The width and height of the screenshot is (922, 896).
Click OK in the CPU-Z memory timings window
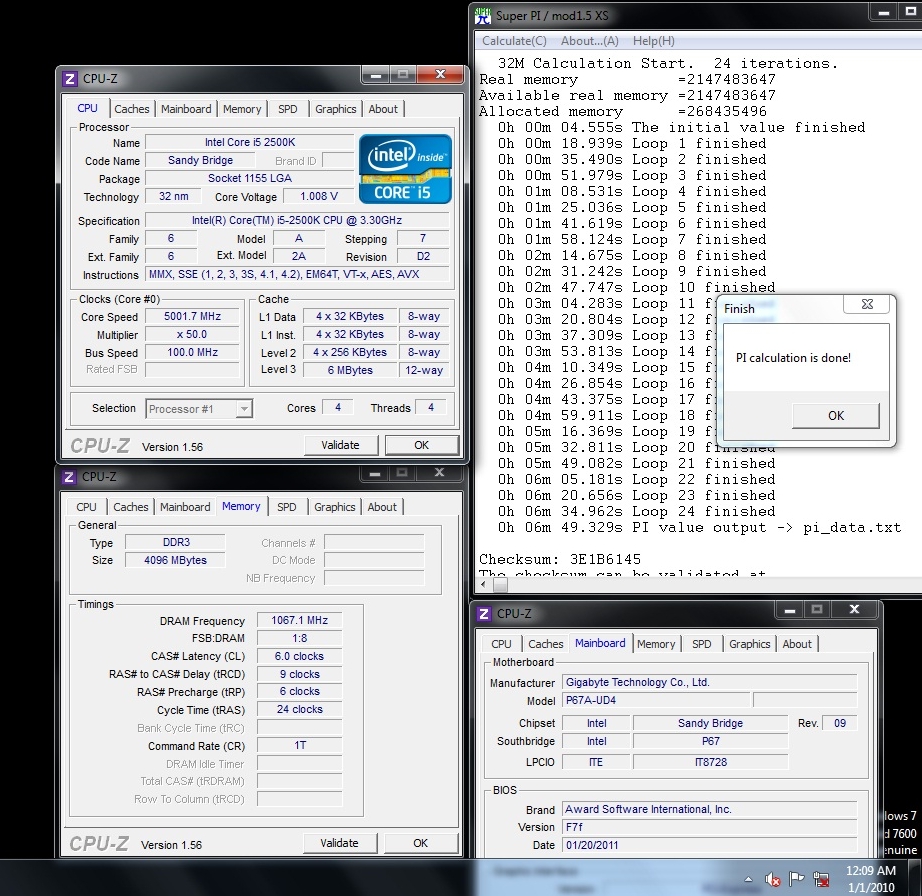click(420, 843)
